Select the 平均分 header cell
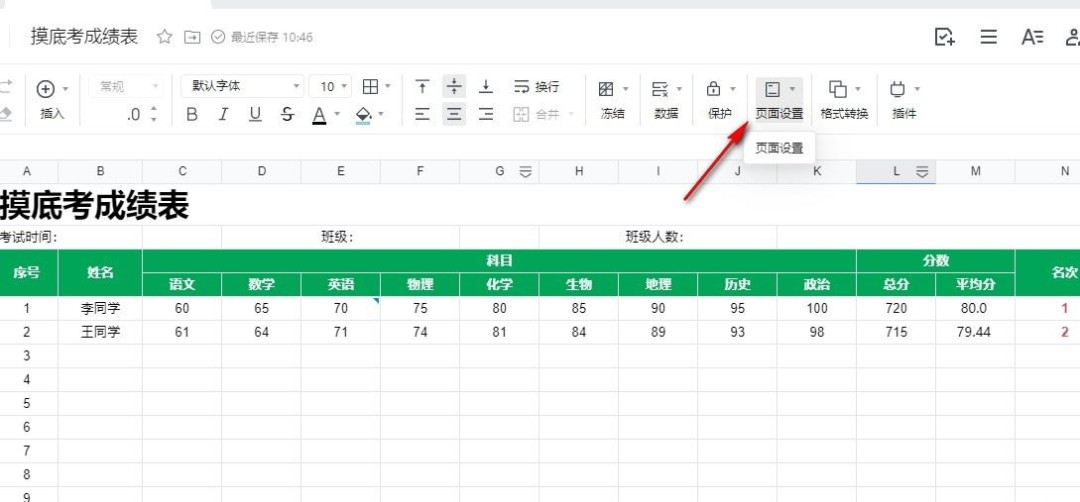Image resolution: width=1080 pixels, height=502 pixels. (x=975, y=284)
